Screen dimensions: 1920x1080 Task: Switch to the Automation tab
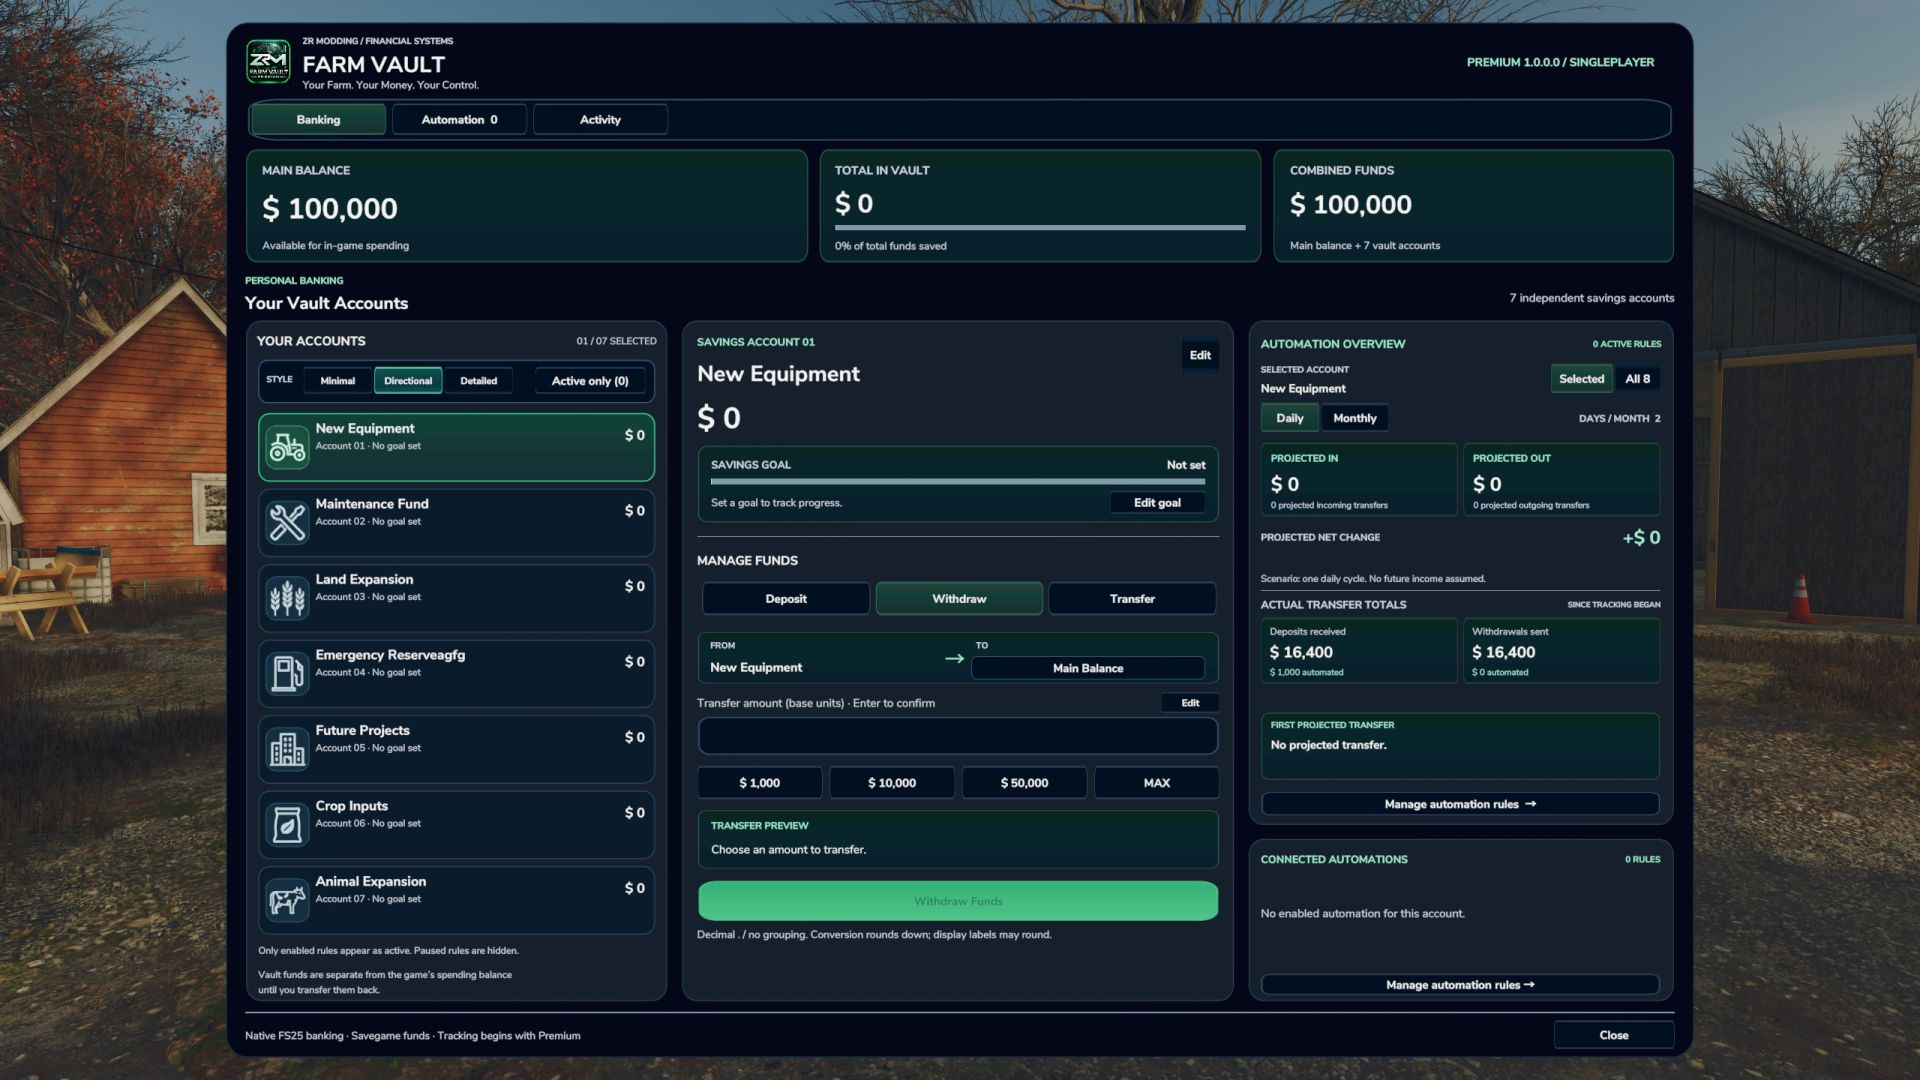pyautogui.click(x=459, y=119)
